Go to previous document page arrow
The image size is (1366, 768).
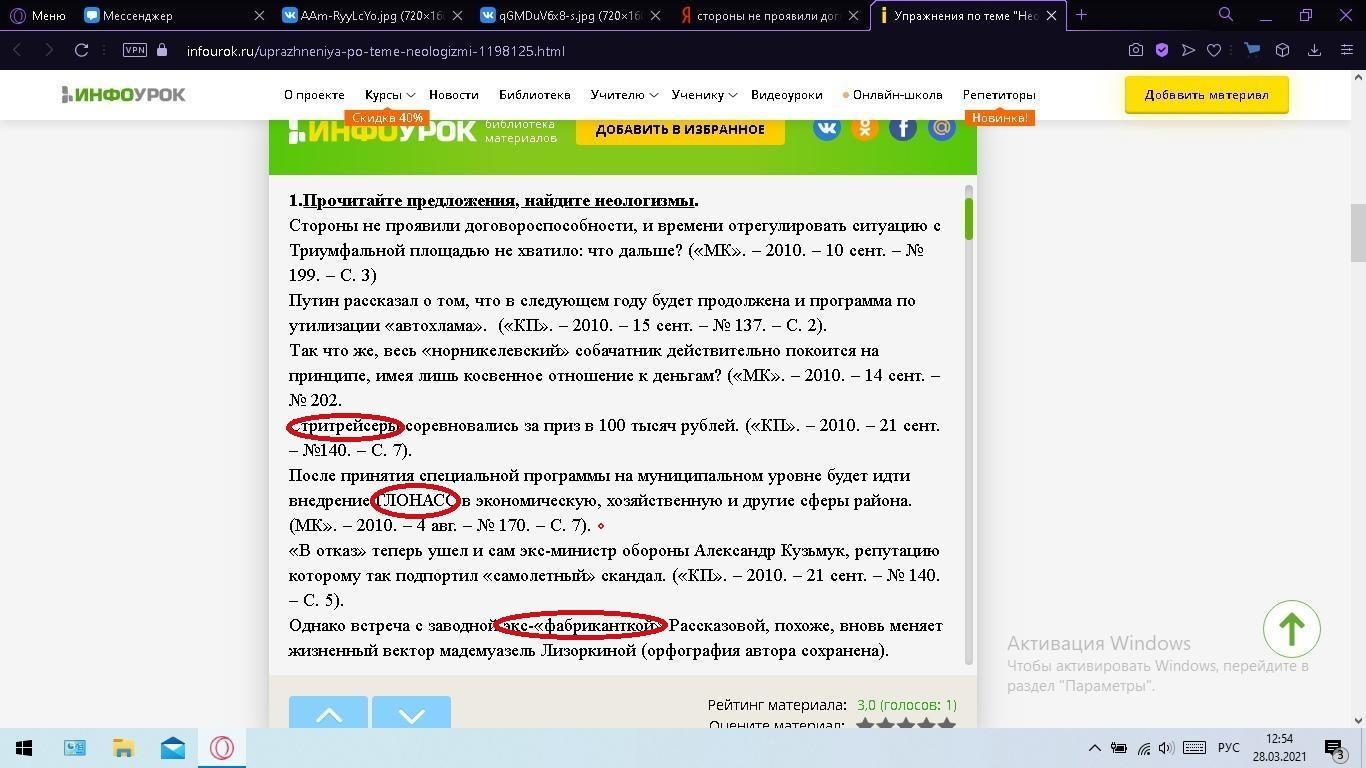[x=328, y=713]
